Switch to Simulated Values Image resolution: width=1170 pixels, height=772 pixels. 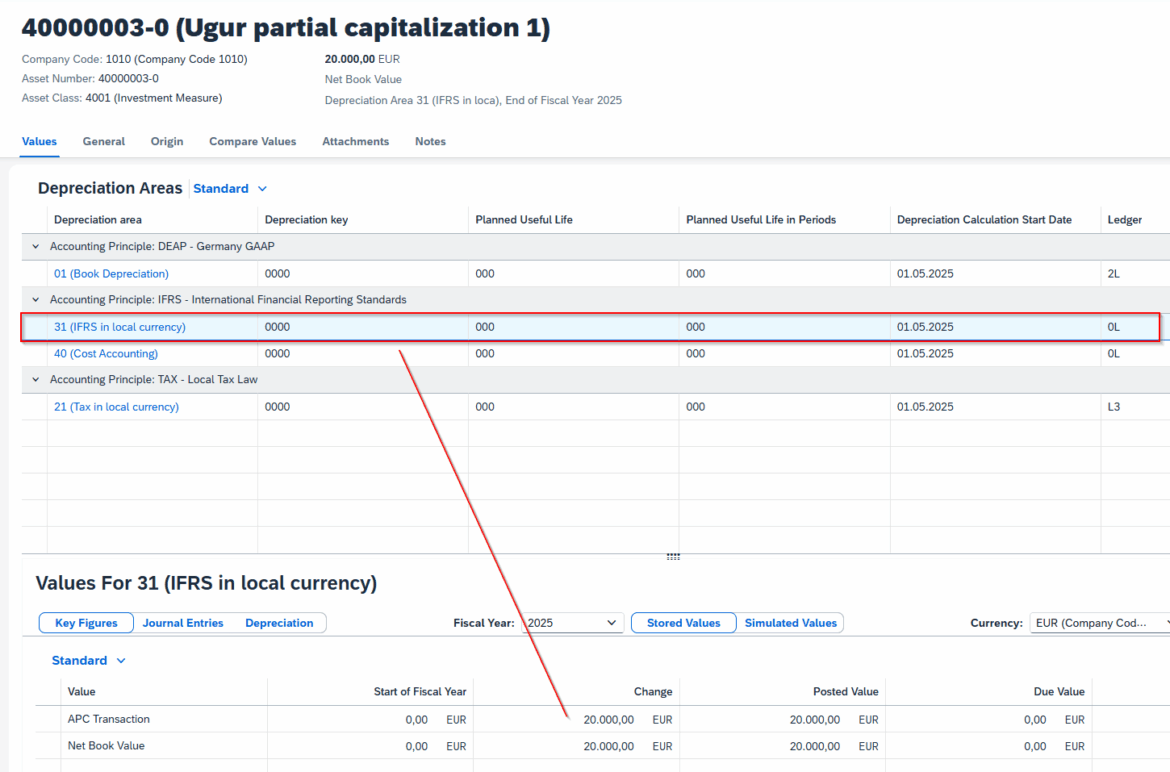click(x=791, y=622)
